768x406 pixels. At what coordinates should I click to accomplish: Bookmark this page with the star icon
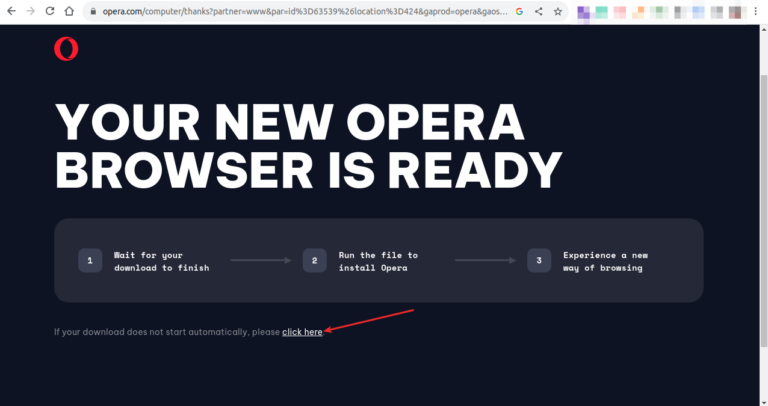pos(557,12)
